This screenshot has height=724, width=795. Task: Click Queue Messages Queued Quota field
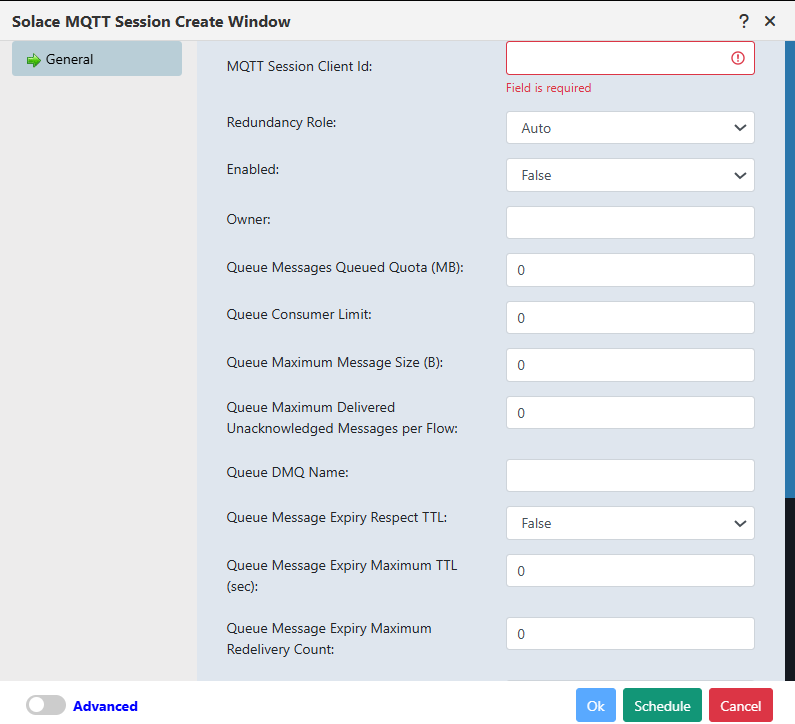click(x=630, y=270)
